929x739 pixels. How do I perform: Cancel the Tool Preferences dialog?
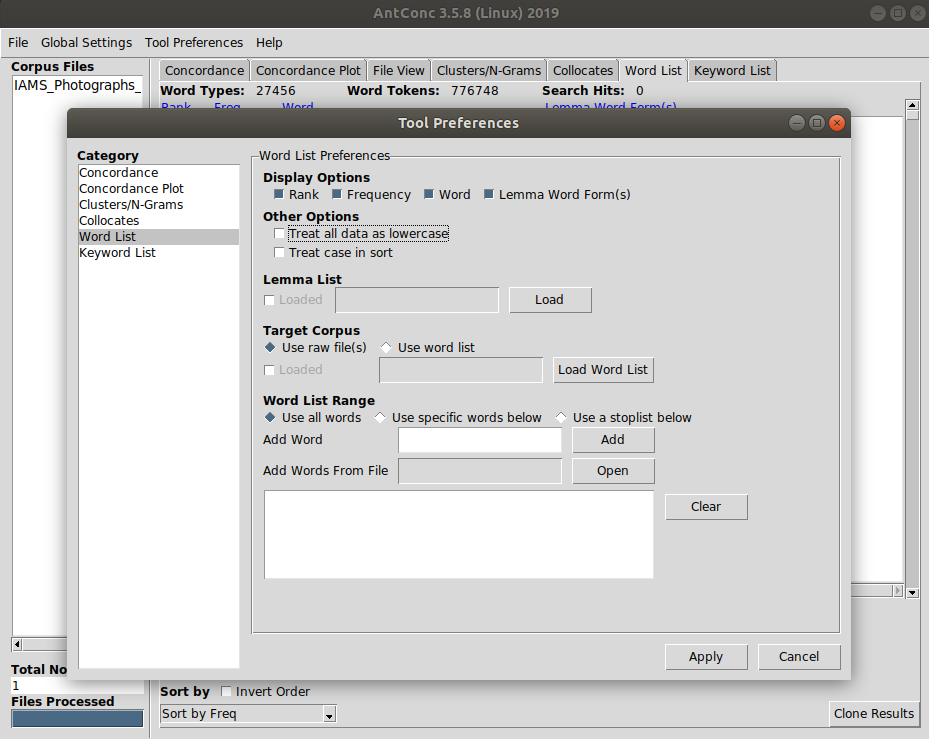(799, 657)
